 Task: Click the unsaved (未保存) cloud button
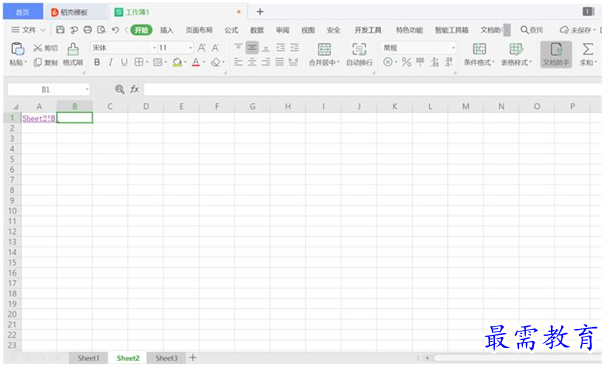pos(577,30)
